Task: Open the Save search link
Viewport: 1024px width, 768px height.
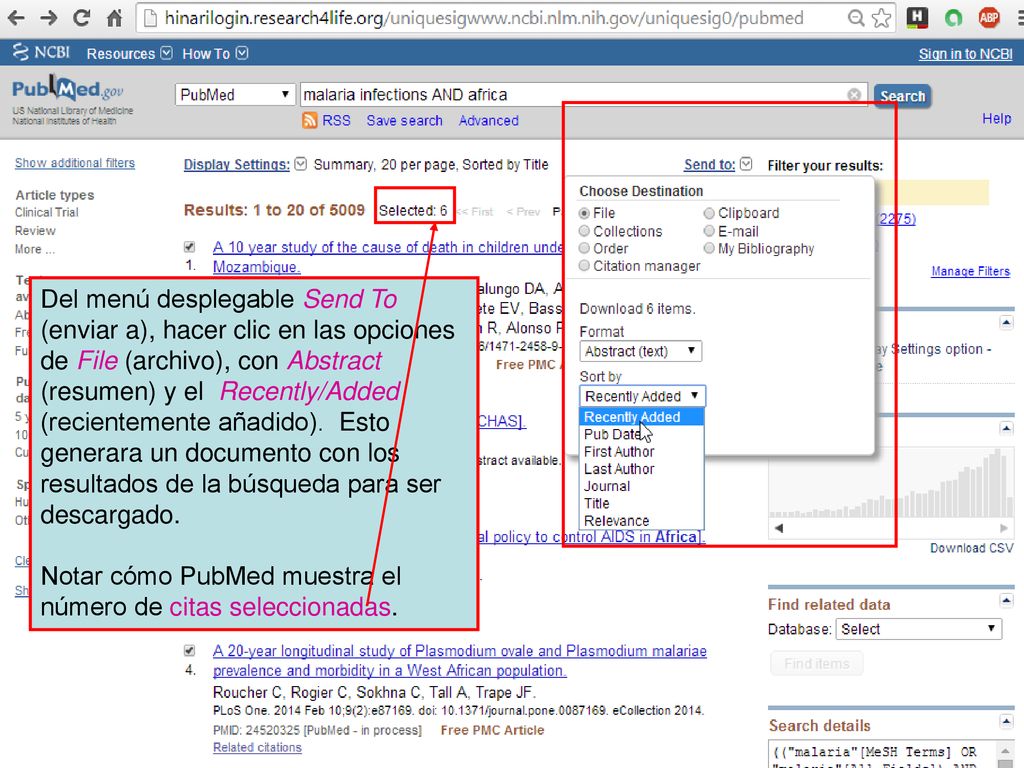Action: 404,121
